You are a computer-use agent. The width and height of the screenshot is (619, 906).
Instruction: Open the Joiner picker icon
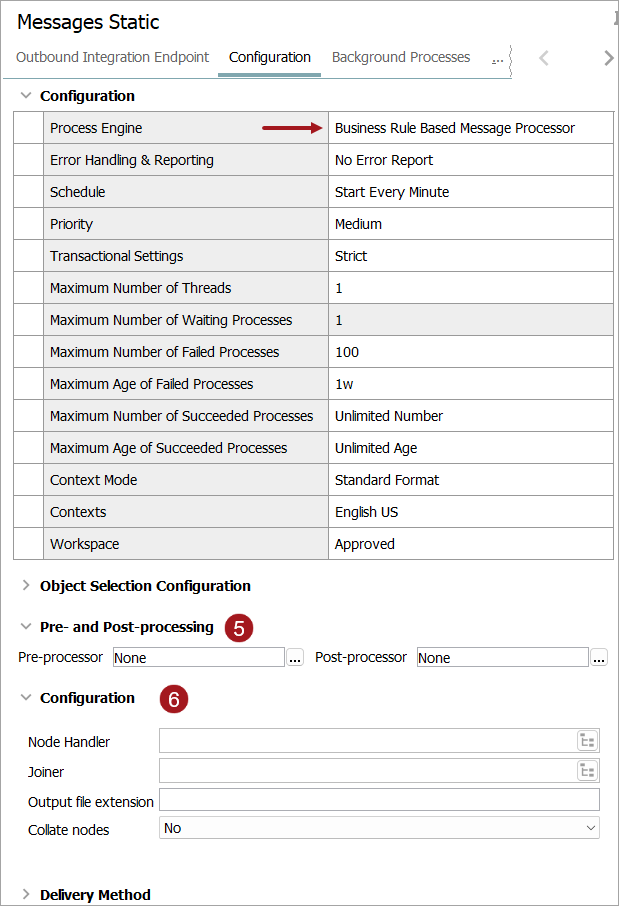[x=587, y=771]
